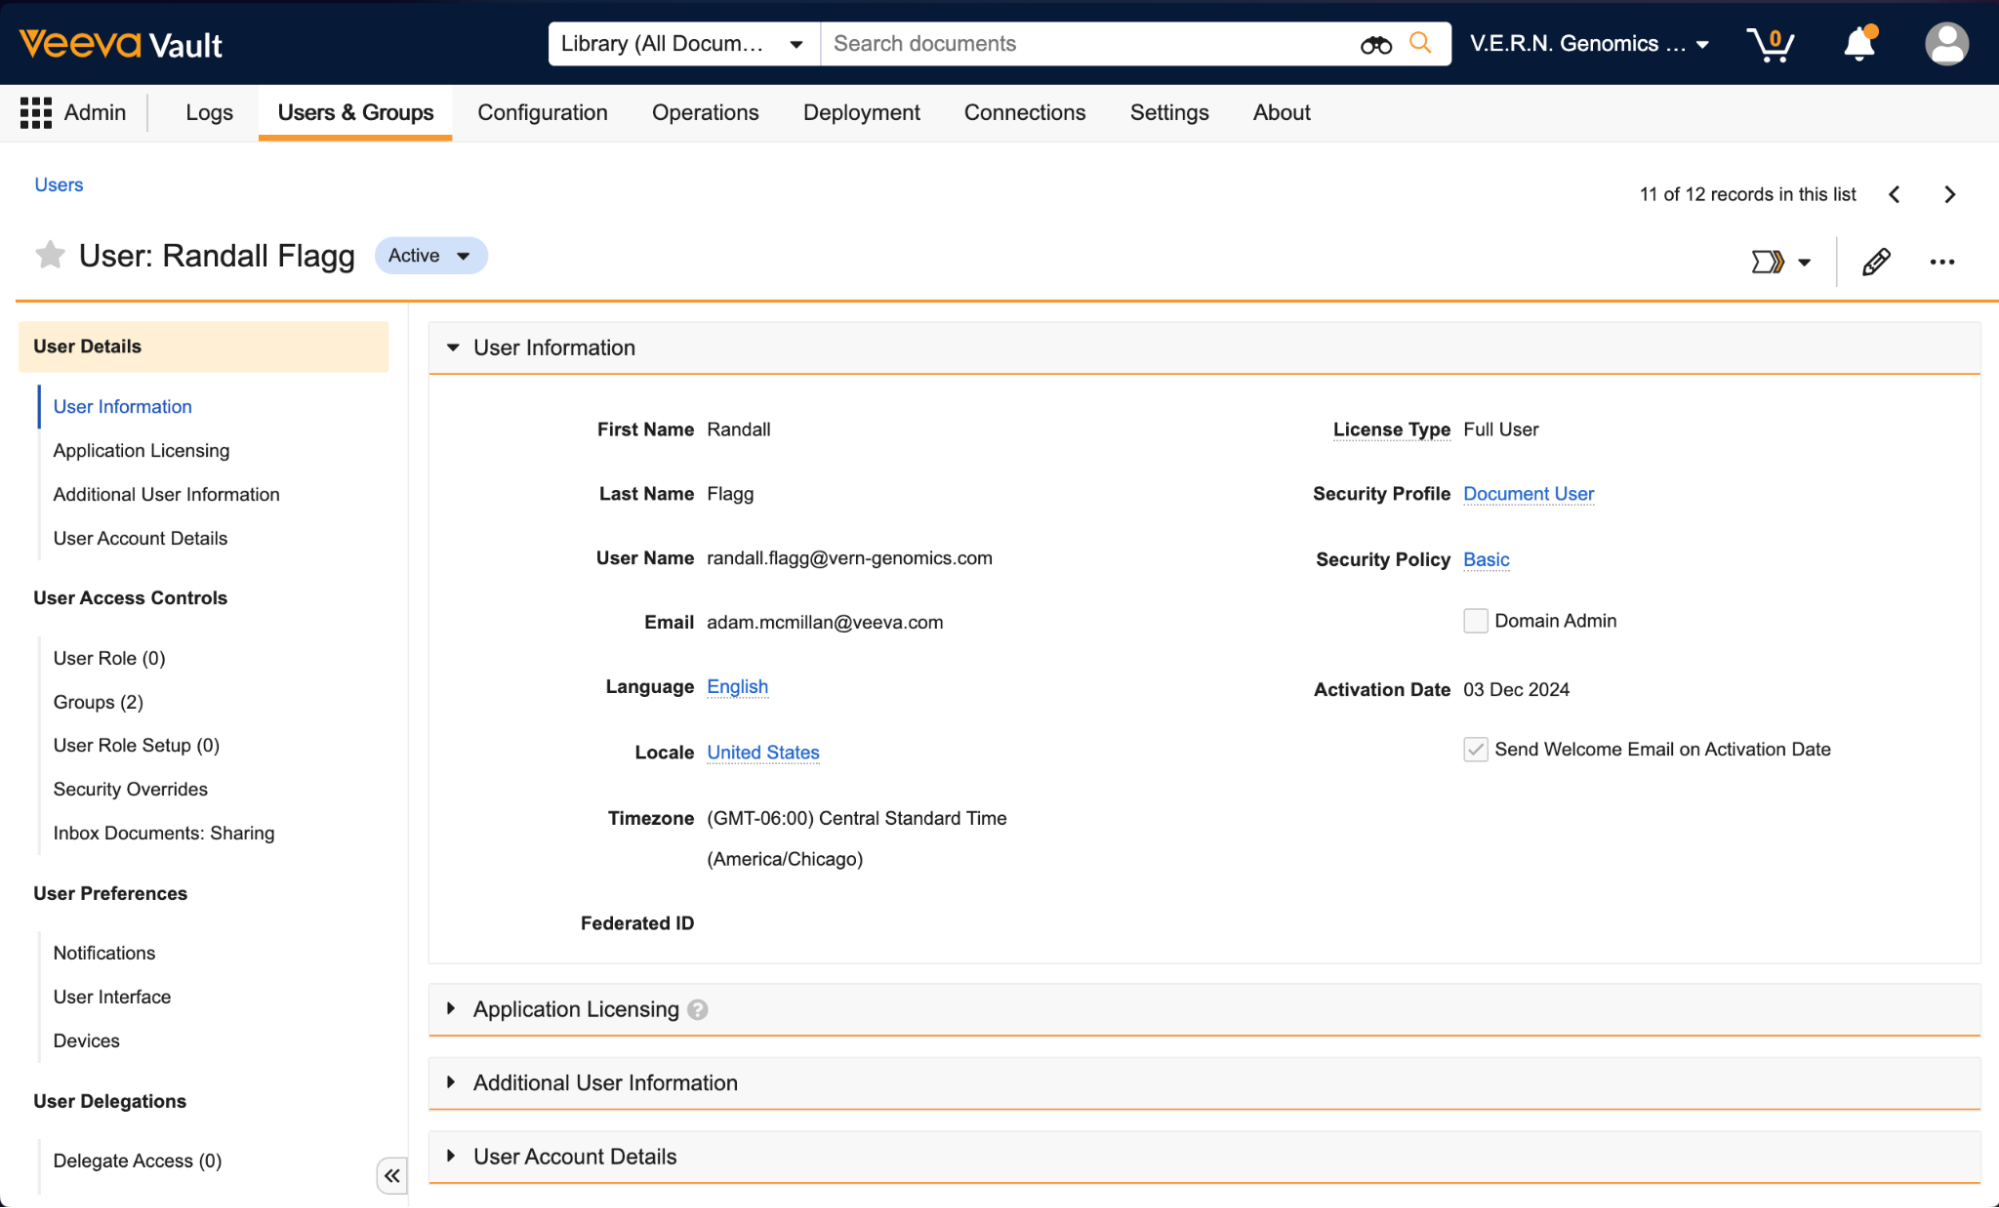1999x1208 pixels.
Task: Open the Basic security policy link
Action: (1486, 559)
